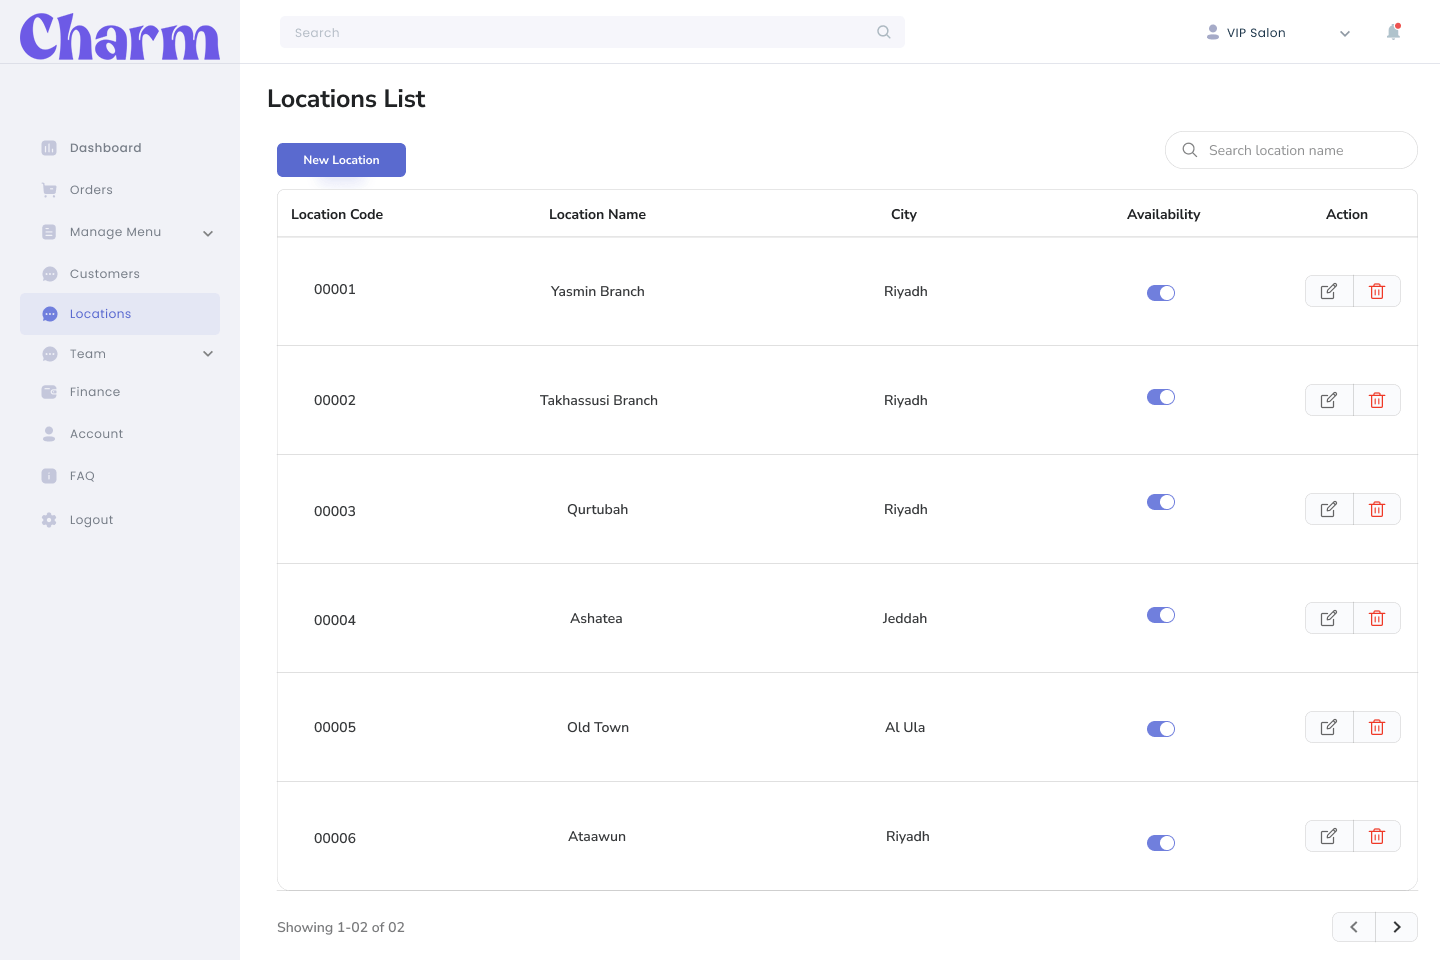The height and width of the screenshot is (960, 1440).
Task: Select Locations in the sidebar
Action: 120,314
